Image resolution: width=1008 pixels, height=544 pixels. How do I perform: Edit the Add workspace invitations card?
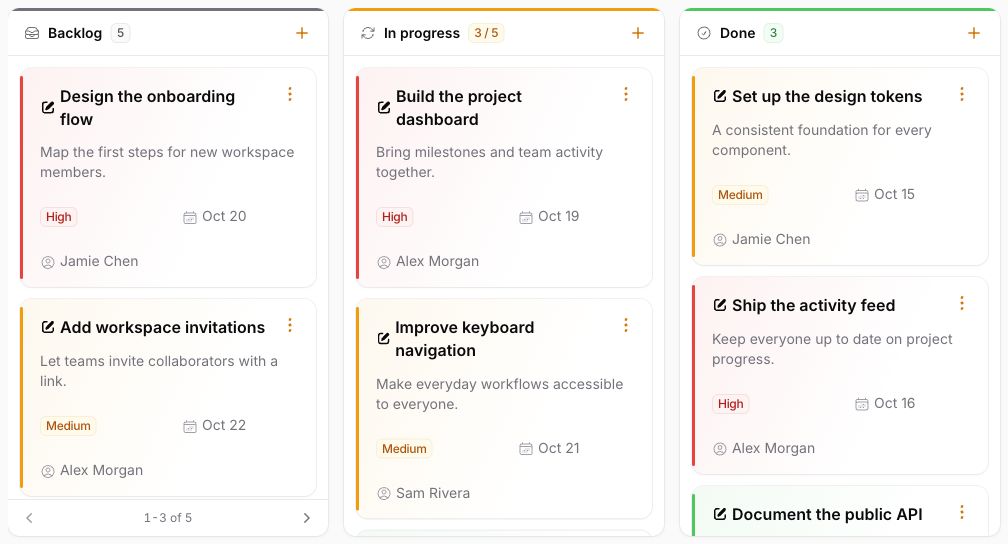[x=48, y=327]
